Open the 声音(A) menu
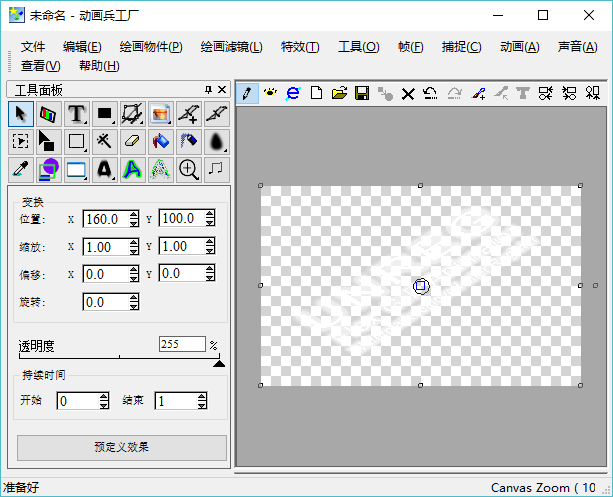 pos(578,47)
